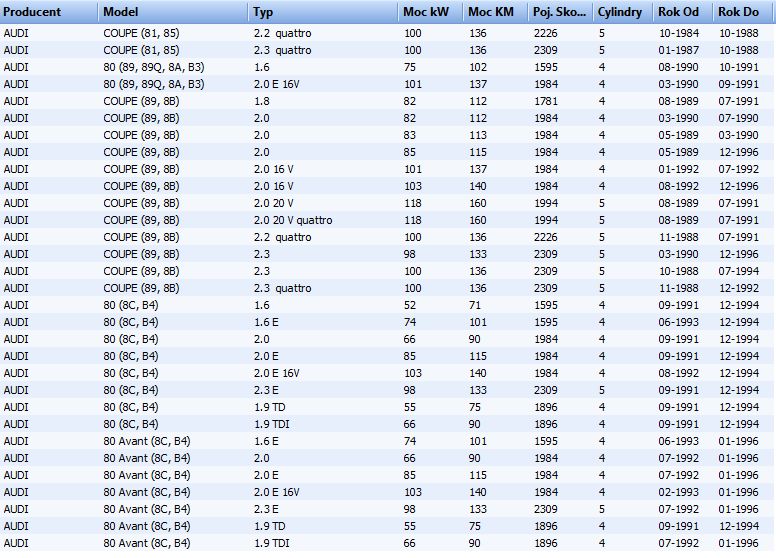The height and width of the screenshot is (558, 776).
Task: Select the '12-1992' Rok Do cell
Action: click(x=738, y=288)
